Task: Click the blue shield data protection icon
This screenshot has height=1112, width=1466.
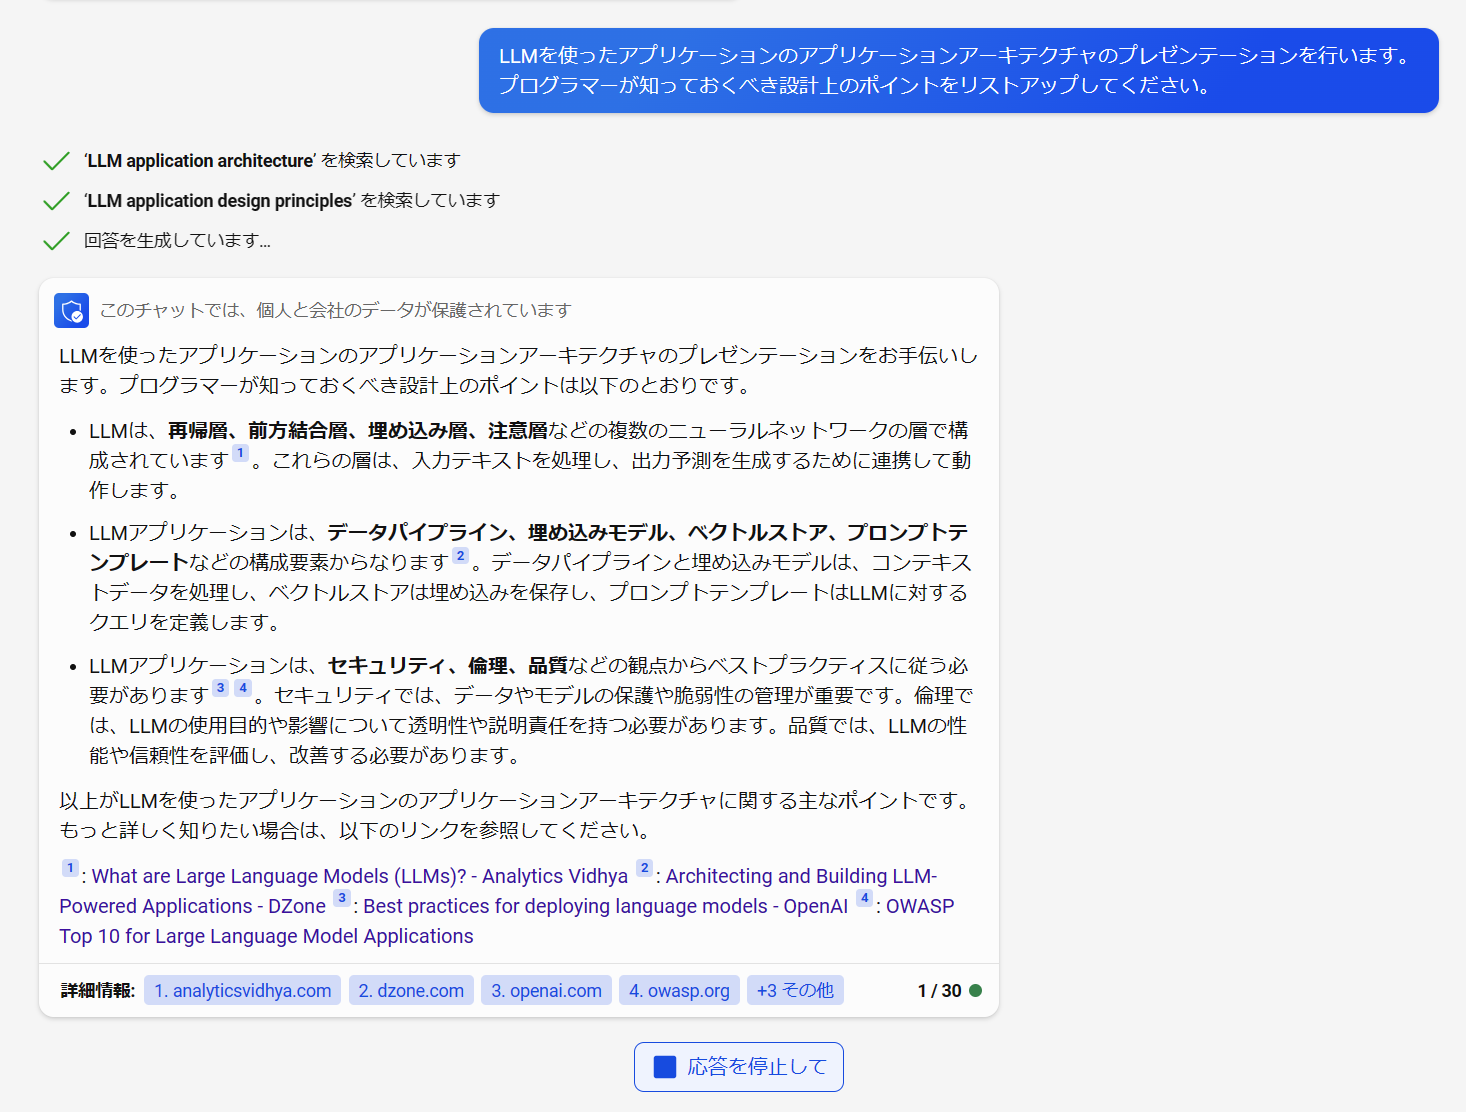Action: [71, 311]
